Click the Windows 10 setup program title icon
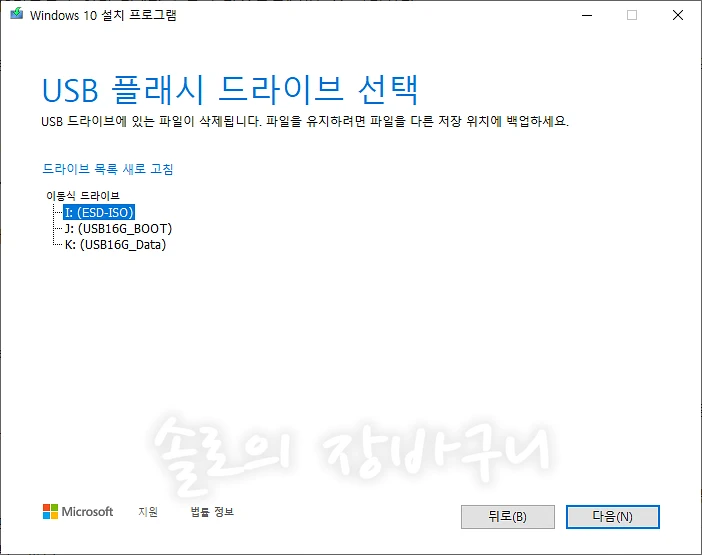The height and width of the screenshot is (555, 702). click(17, 14)
